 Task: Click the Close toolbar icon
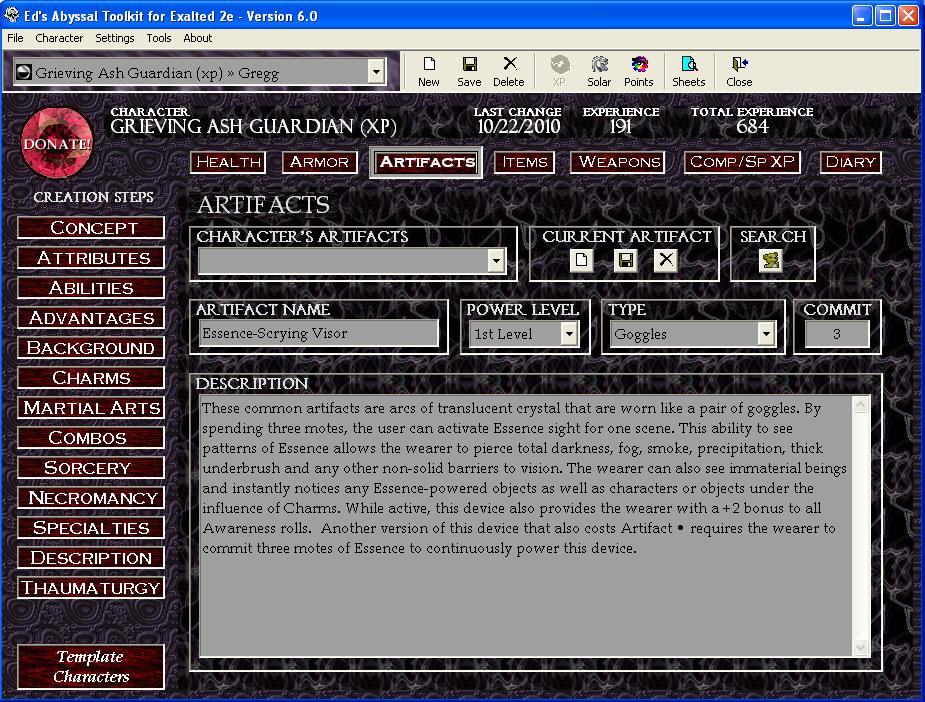(x=739, y=72)
